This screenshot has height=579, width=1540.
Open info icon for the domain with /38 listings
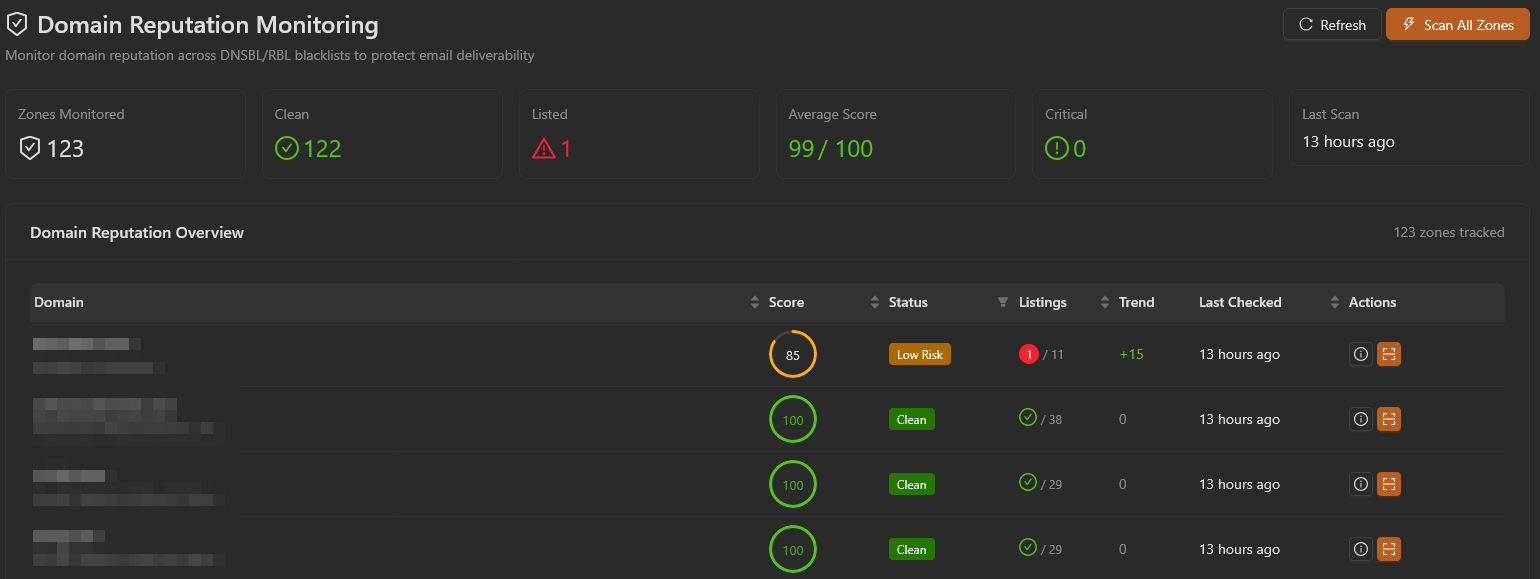coord(1360,419)
